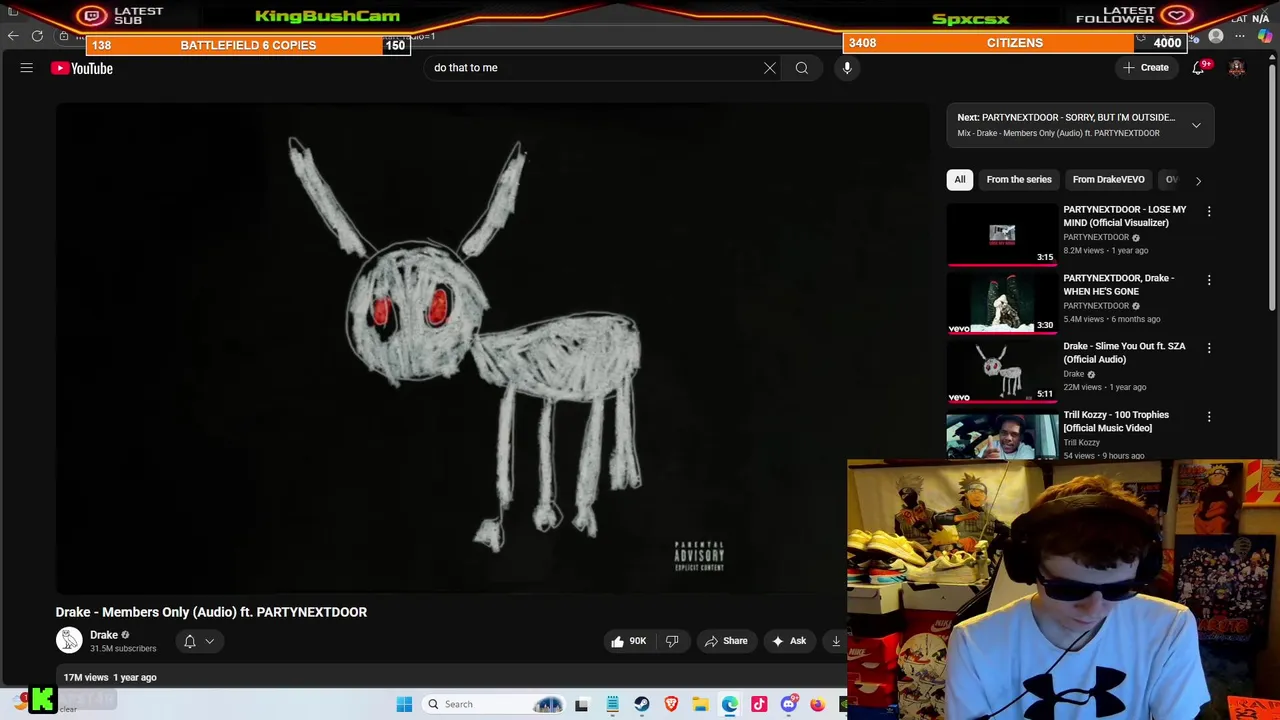Share the video

point(727,641)
